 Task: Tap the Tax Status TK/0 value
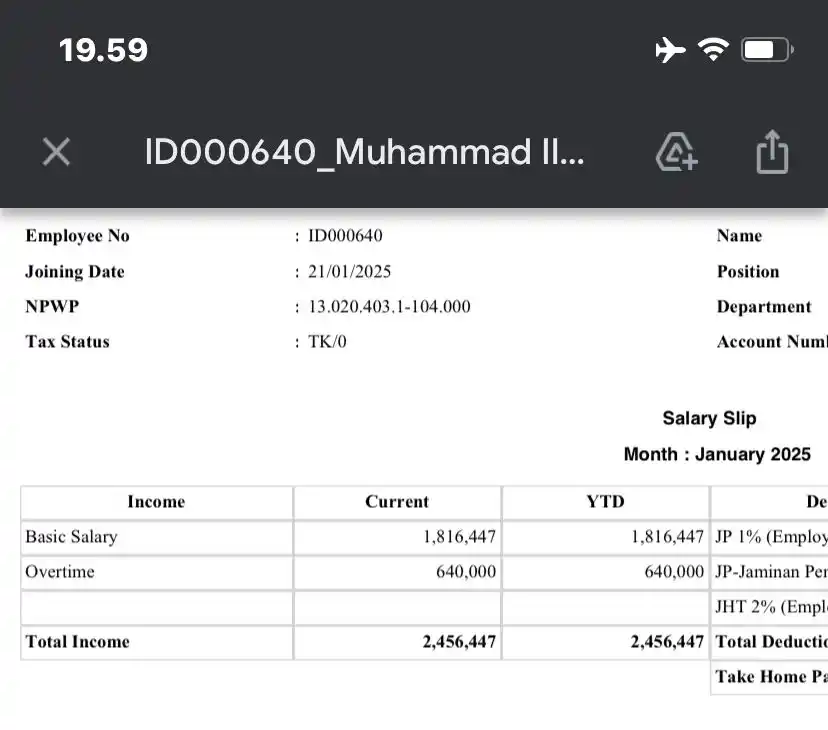[327, 342]
